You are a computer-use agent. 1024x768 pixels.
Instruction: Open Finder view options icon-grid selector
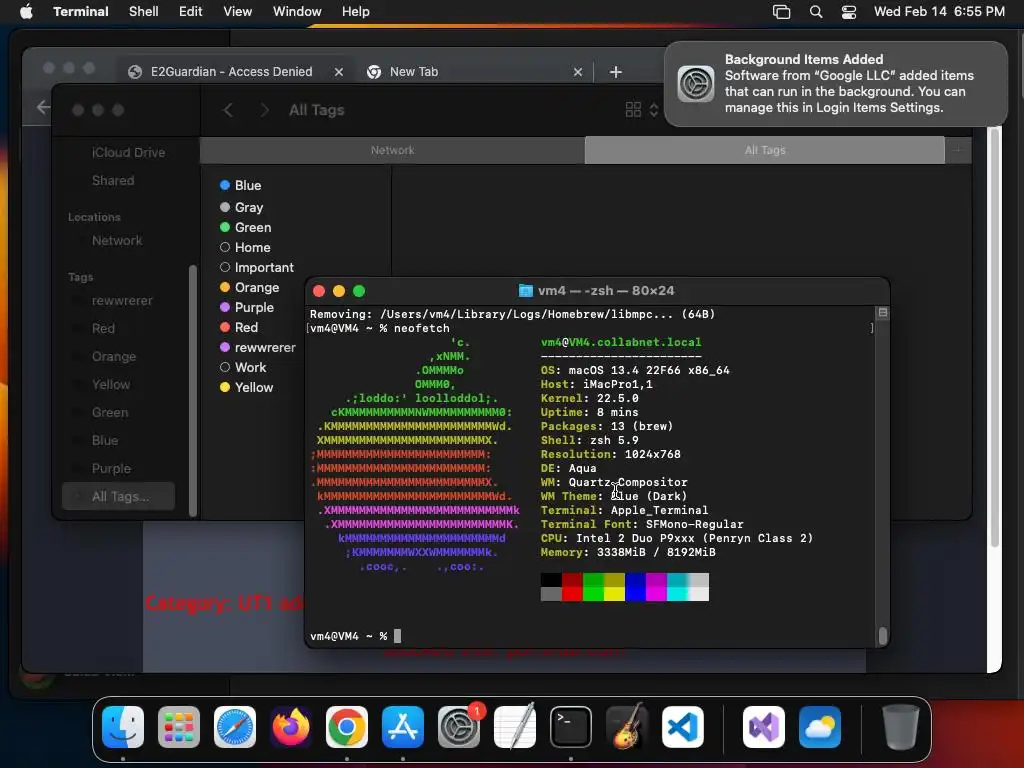tap(641, 110)
